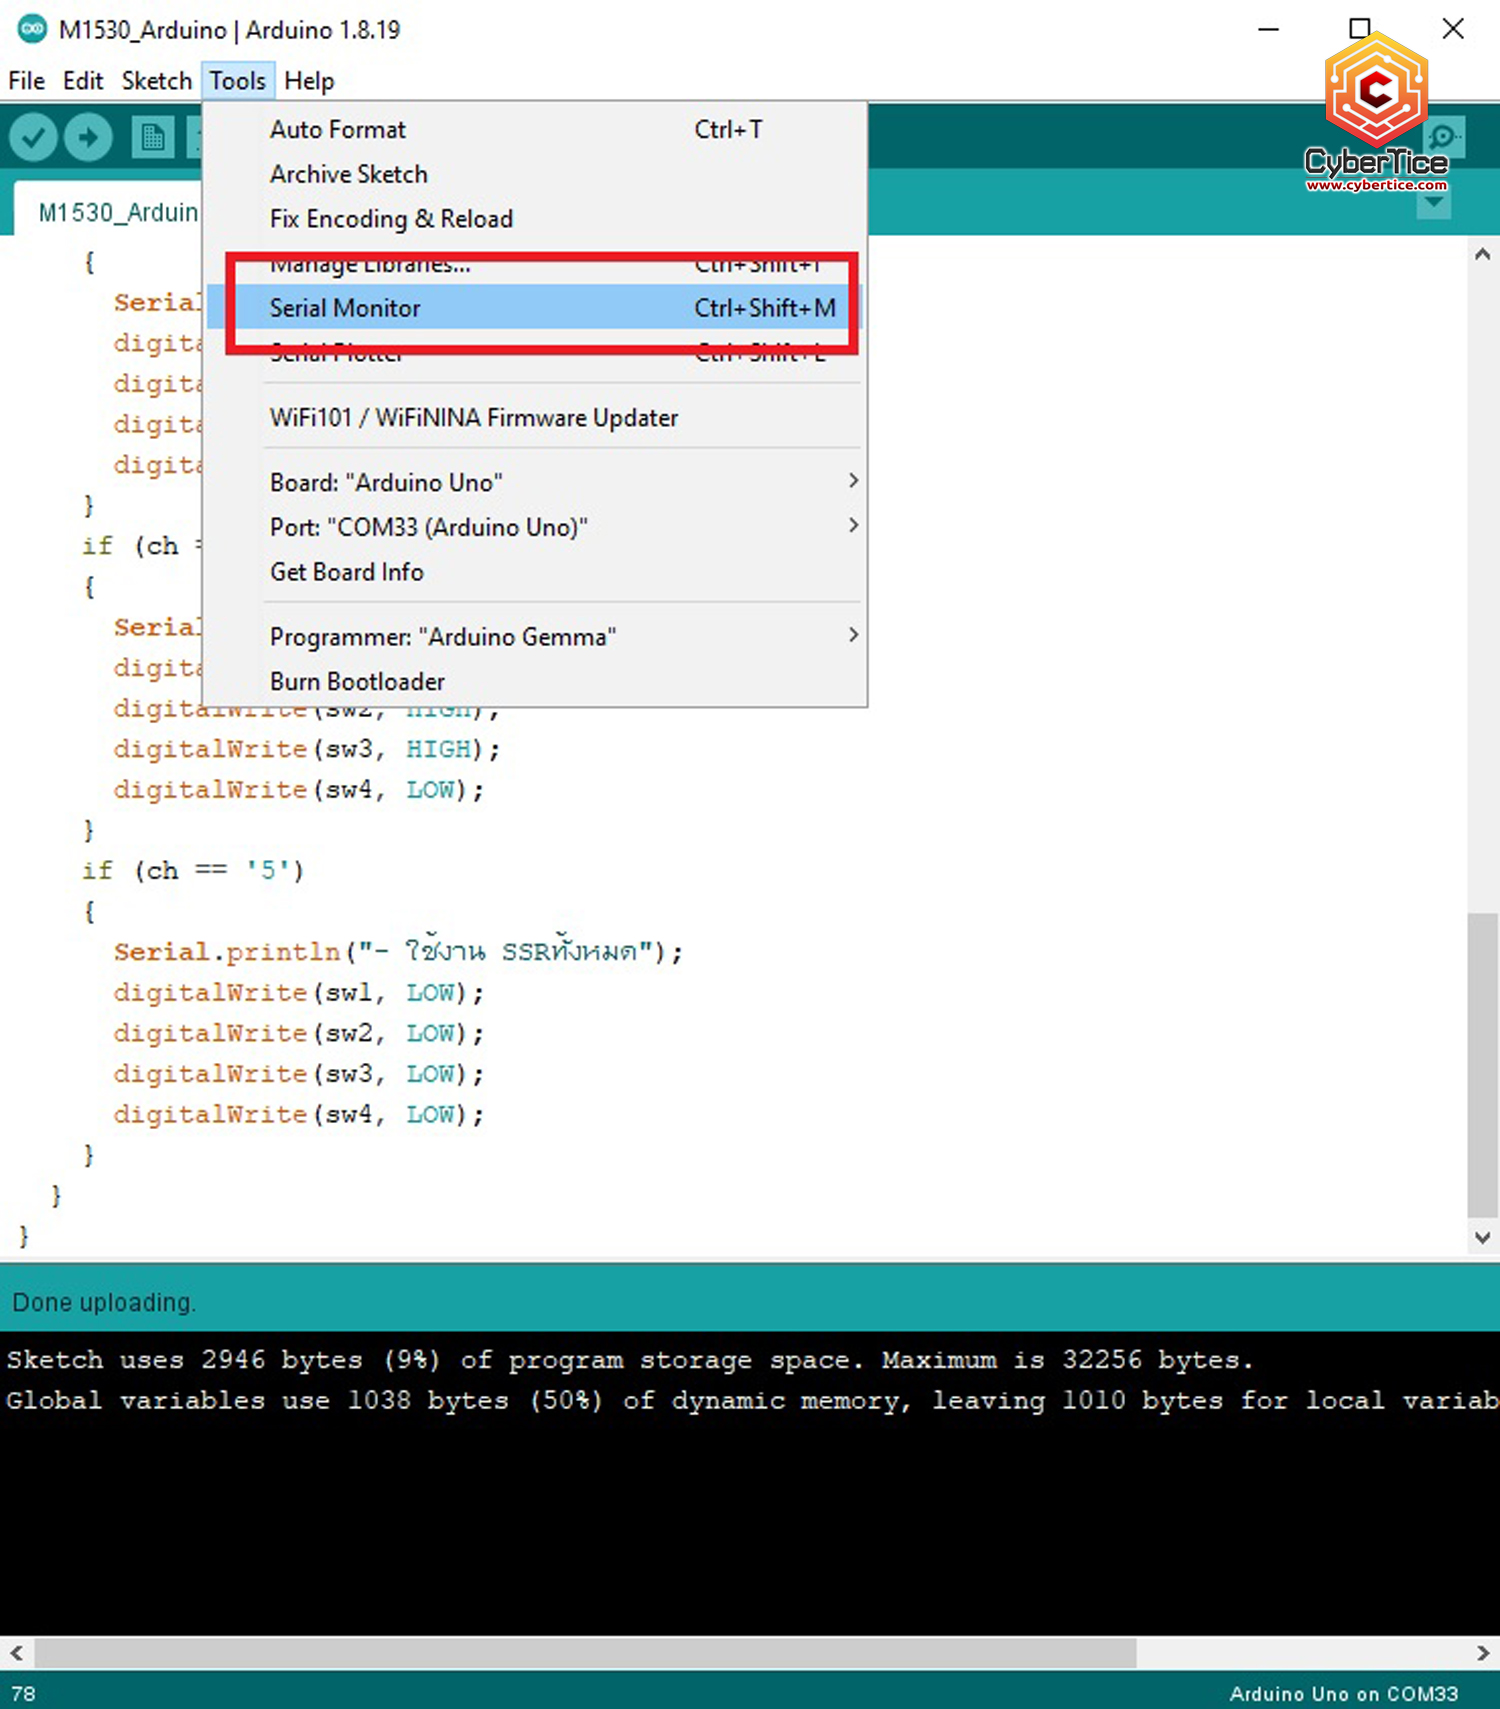Launch WiFi101 / WiFiNINA Firmware Updater
Viewport: 1500px width, 1709px height.
536,418
